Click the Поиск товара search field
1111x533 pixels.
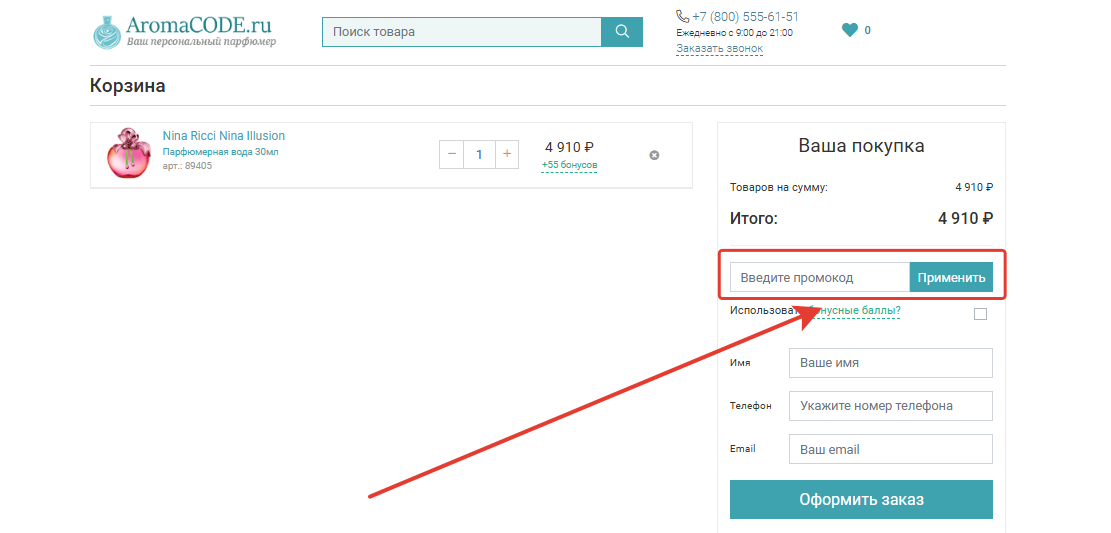(461, 32)
